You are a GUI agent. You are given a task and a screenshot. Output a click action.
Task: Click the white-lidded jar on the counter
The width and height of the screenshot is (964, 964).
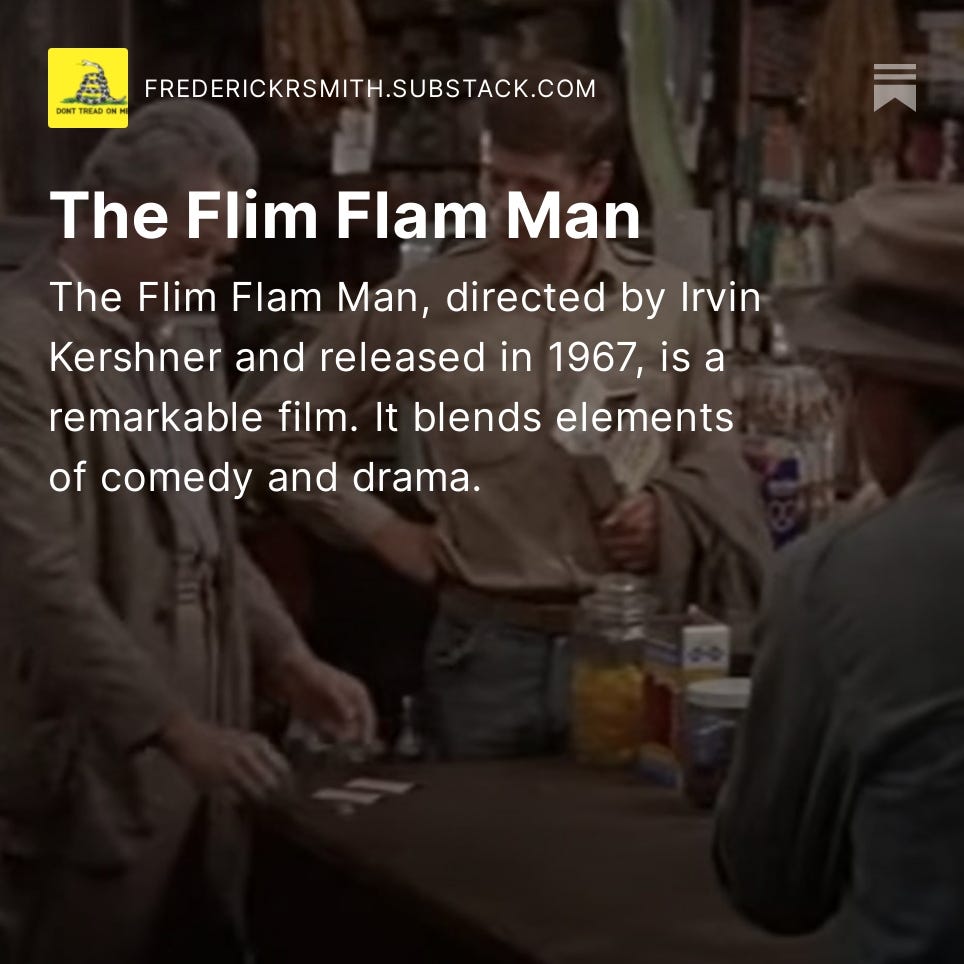715,737
